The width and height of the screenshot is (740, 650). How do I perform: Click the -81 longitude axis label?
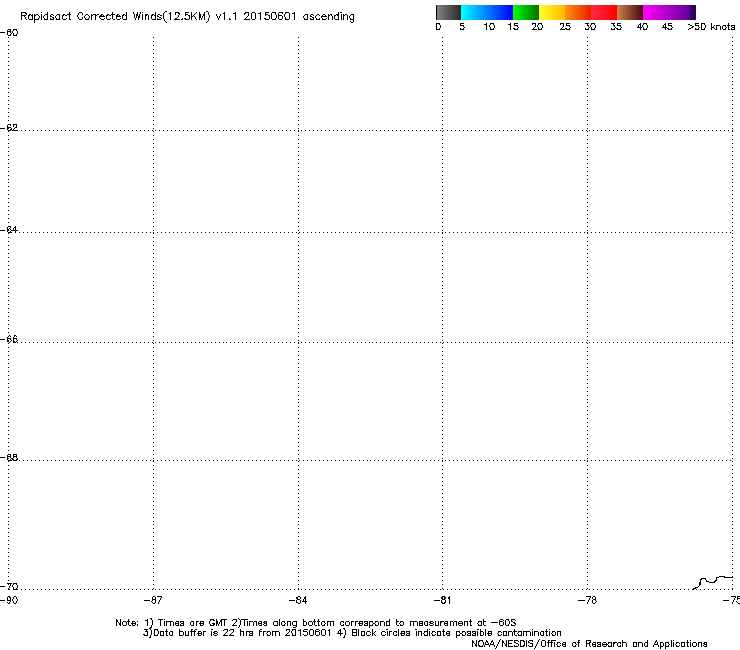pos(442,600)
